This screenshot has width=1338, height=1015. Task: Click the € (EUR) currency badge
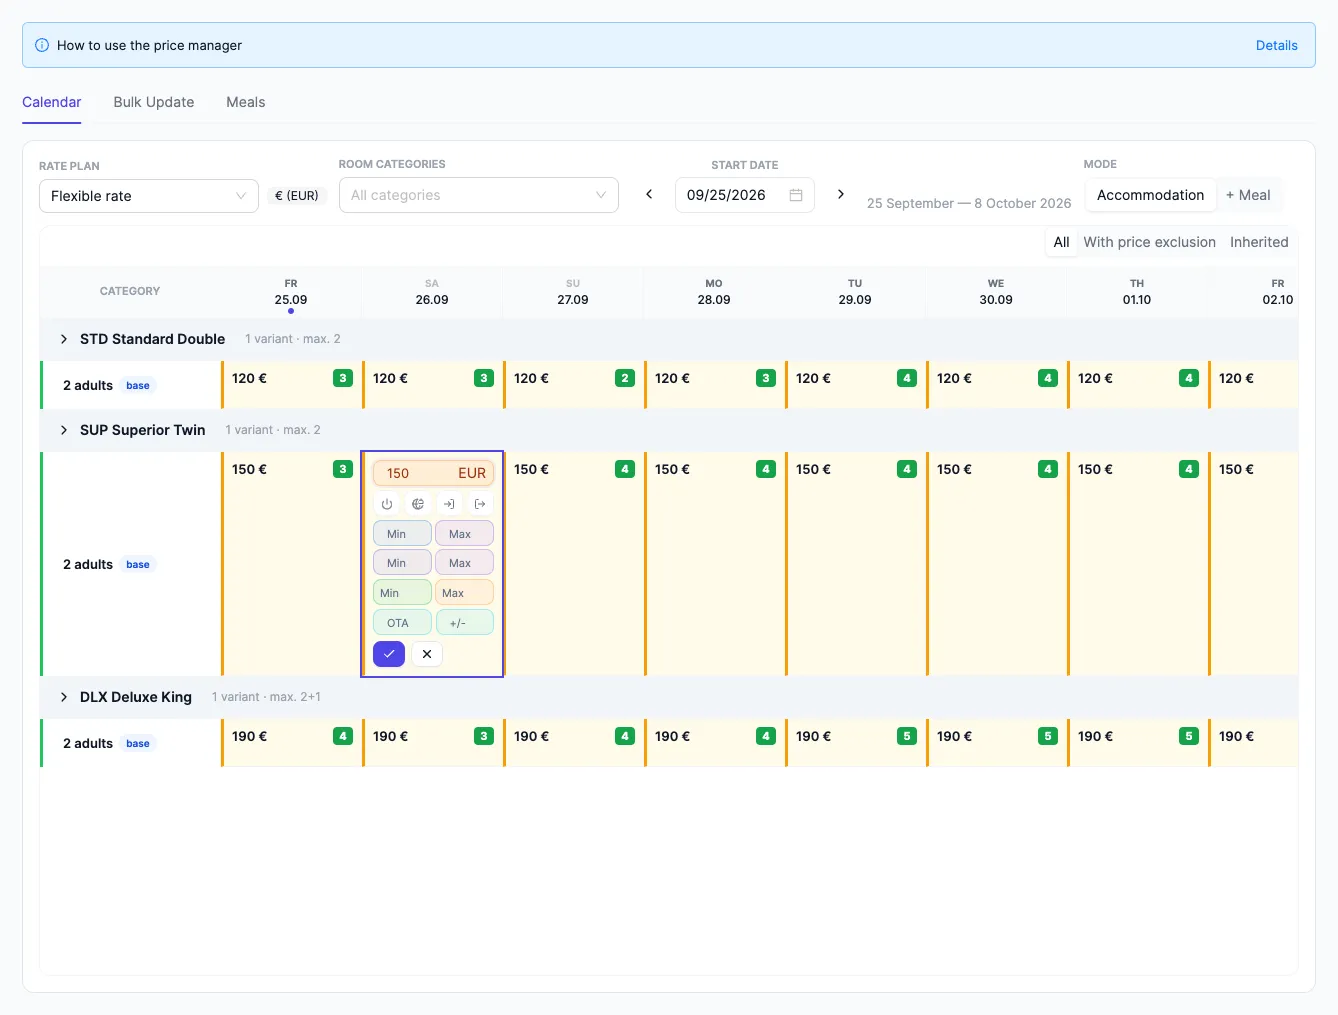point(297,196)
